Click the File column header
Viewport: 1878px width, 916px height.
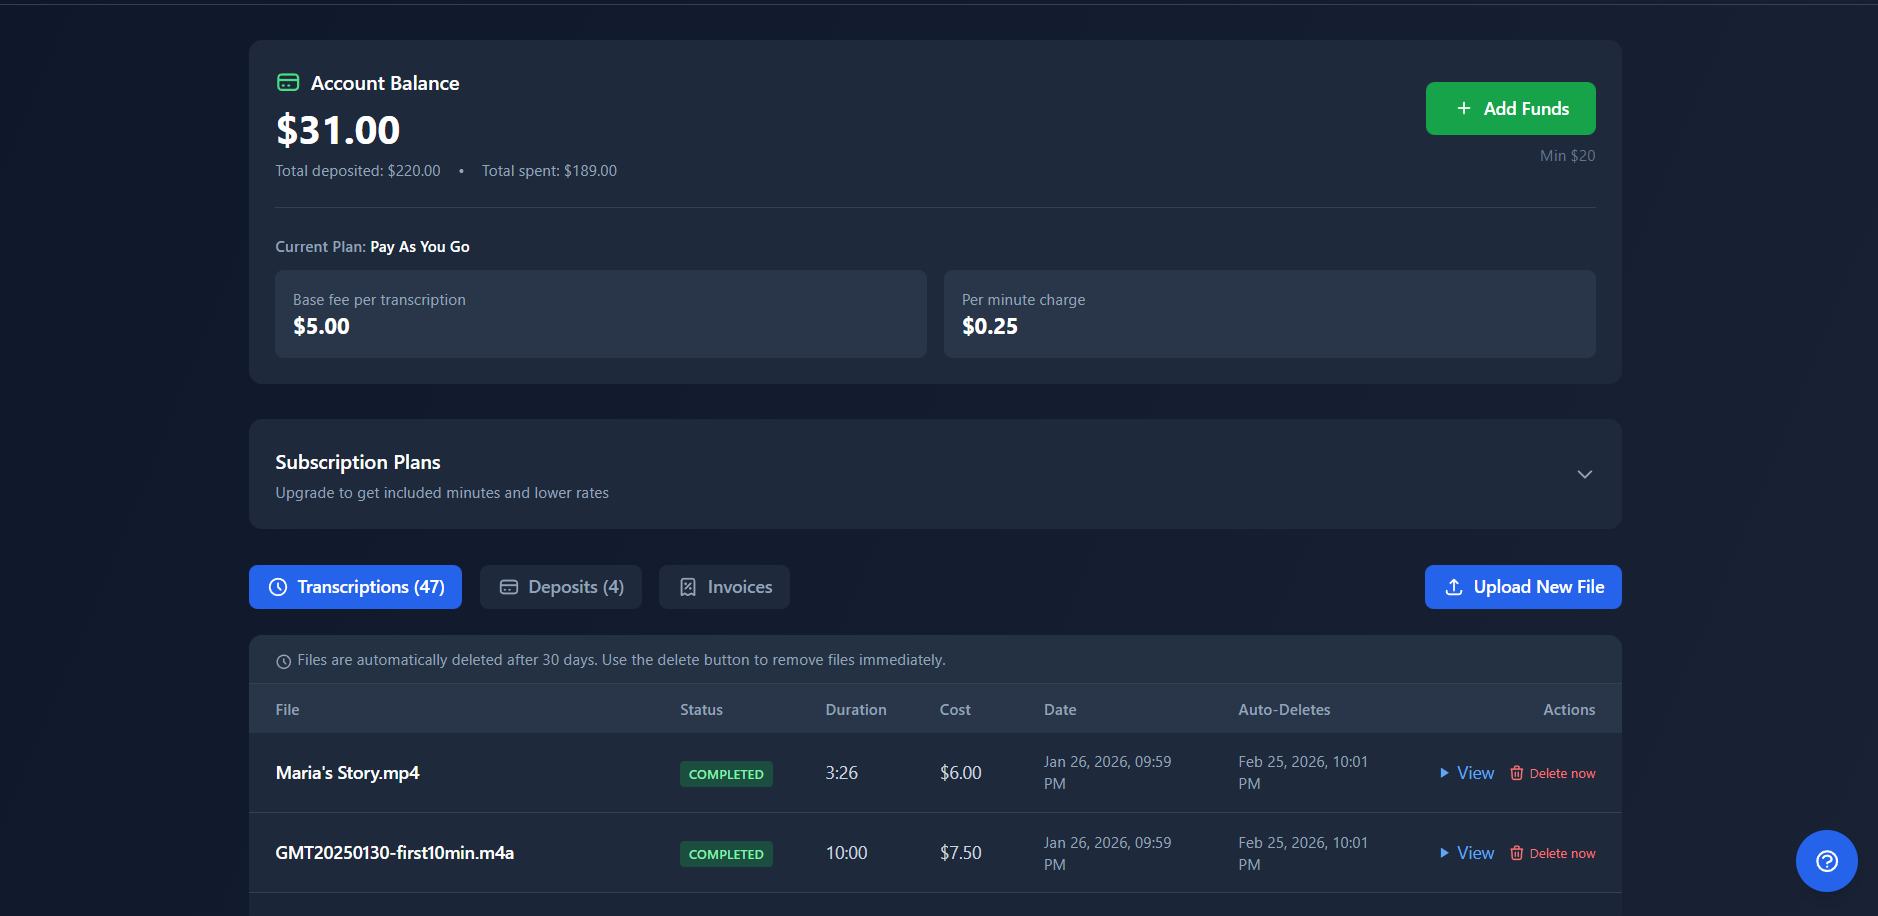(287, 710)
